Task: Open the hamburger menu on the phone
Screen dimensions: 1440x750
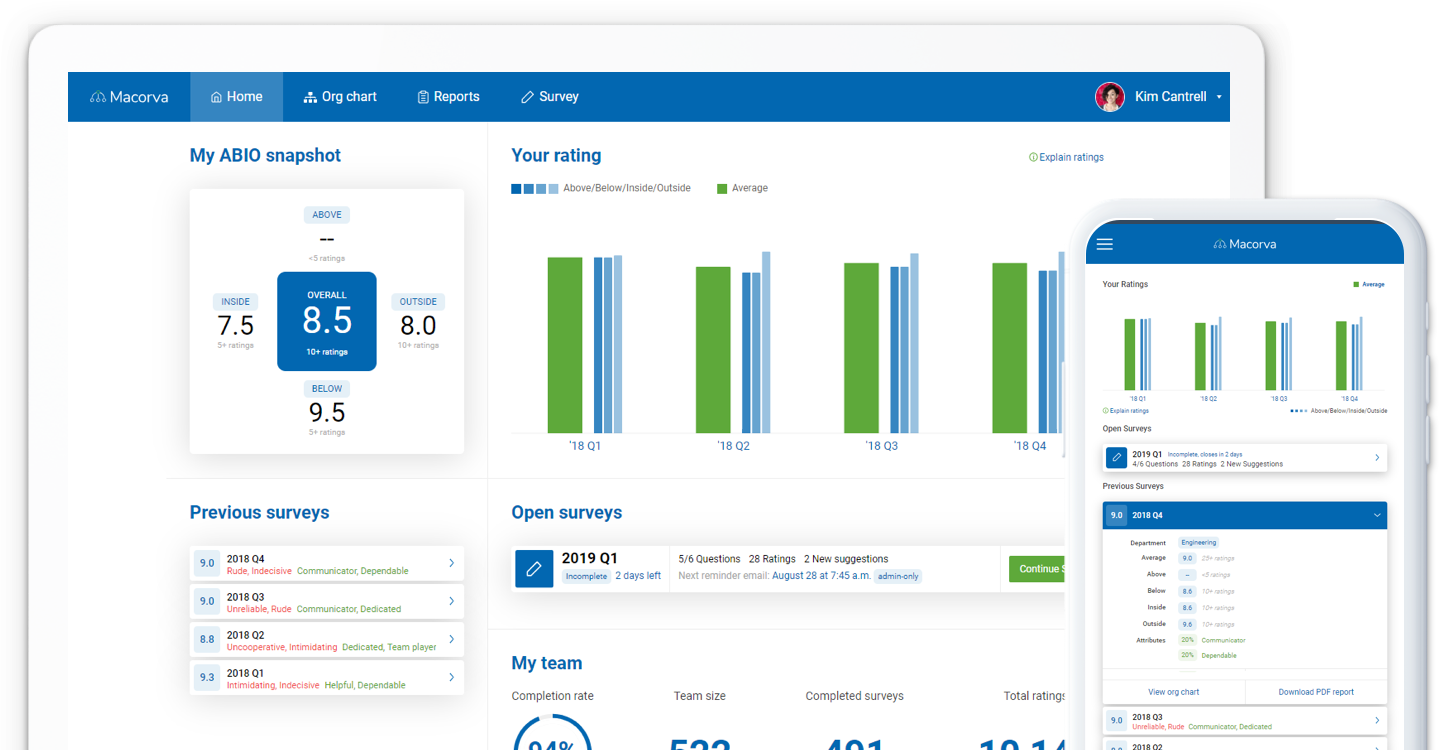Action: pyautogui.click(x=1105, y=244)
